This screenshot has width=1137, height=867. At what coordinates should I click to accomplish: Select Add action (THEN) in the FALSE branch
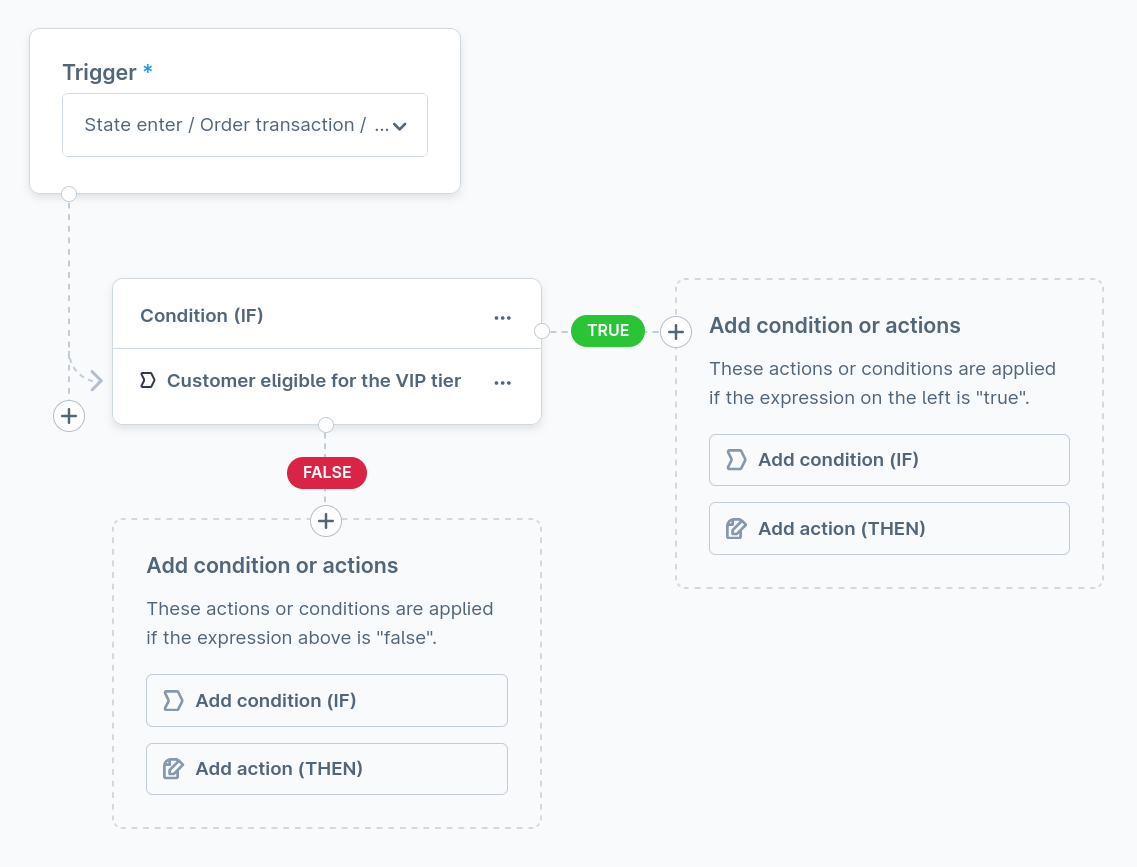coord(327,768)
